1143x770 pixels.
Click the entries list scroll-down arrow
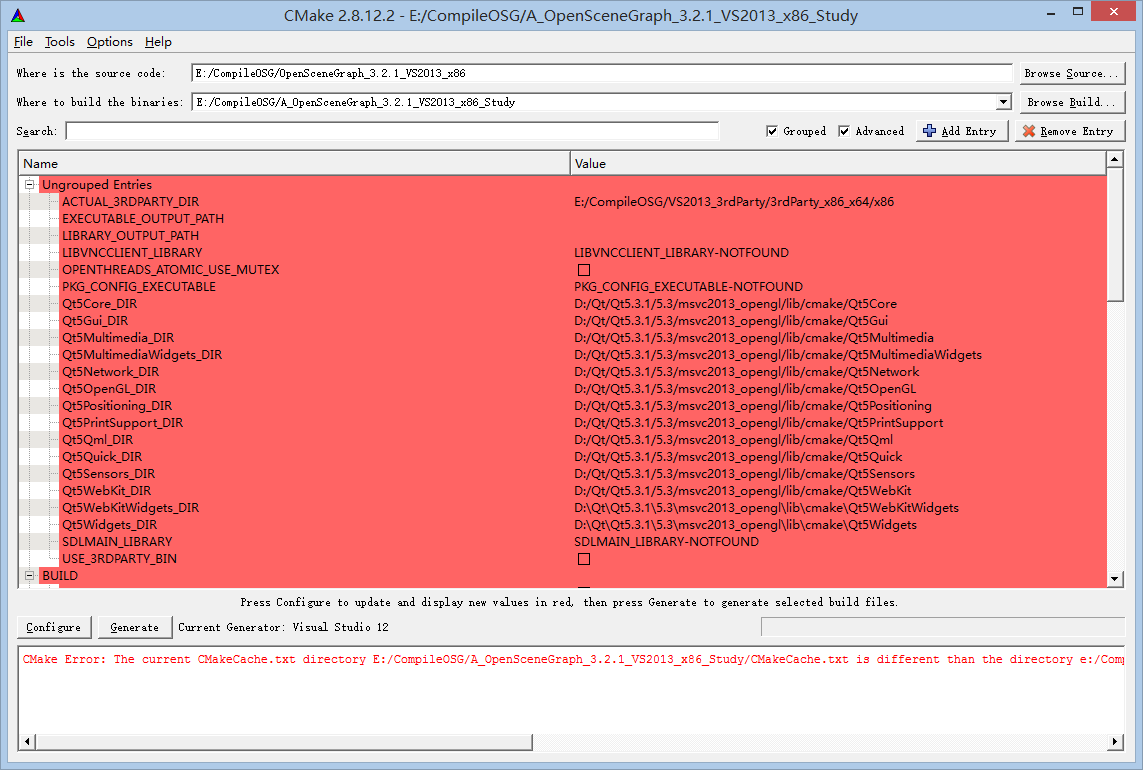pos(1114,579)
